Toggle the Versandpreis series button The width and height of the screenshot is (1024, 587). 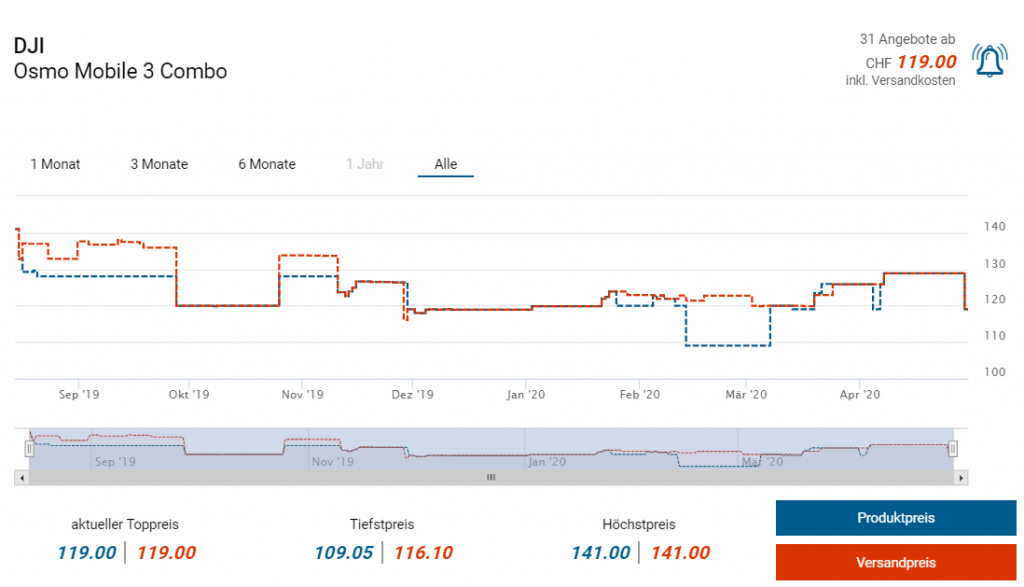(x=895, y=562)
